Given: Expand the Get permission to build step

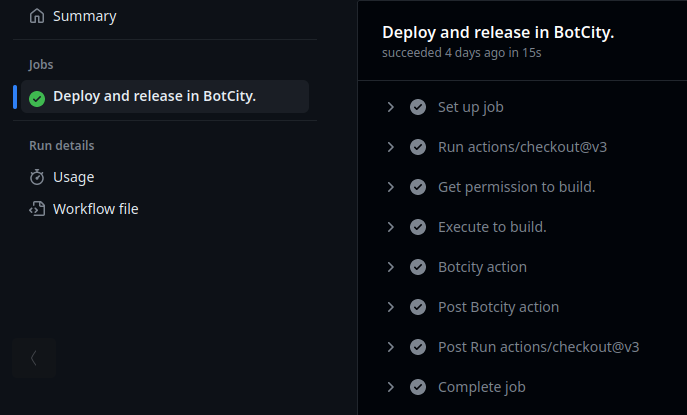Looking at the screenshot, I should [391, 187].
